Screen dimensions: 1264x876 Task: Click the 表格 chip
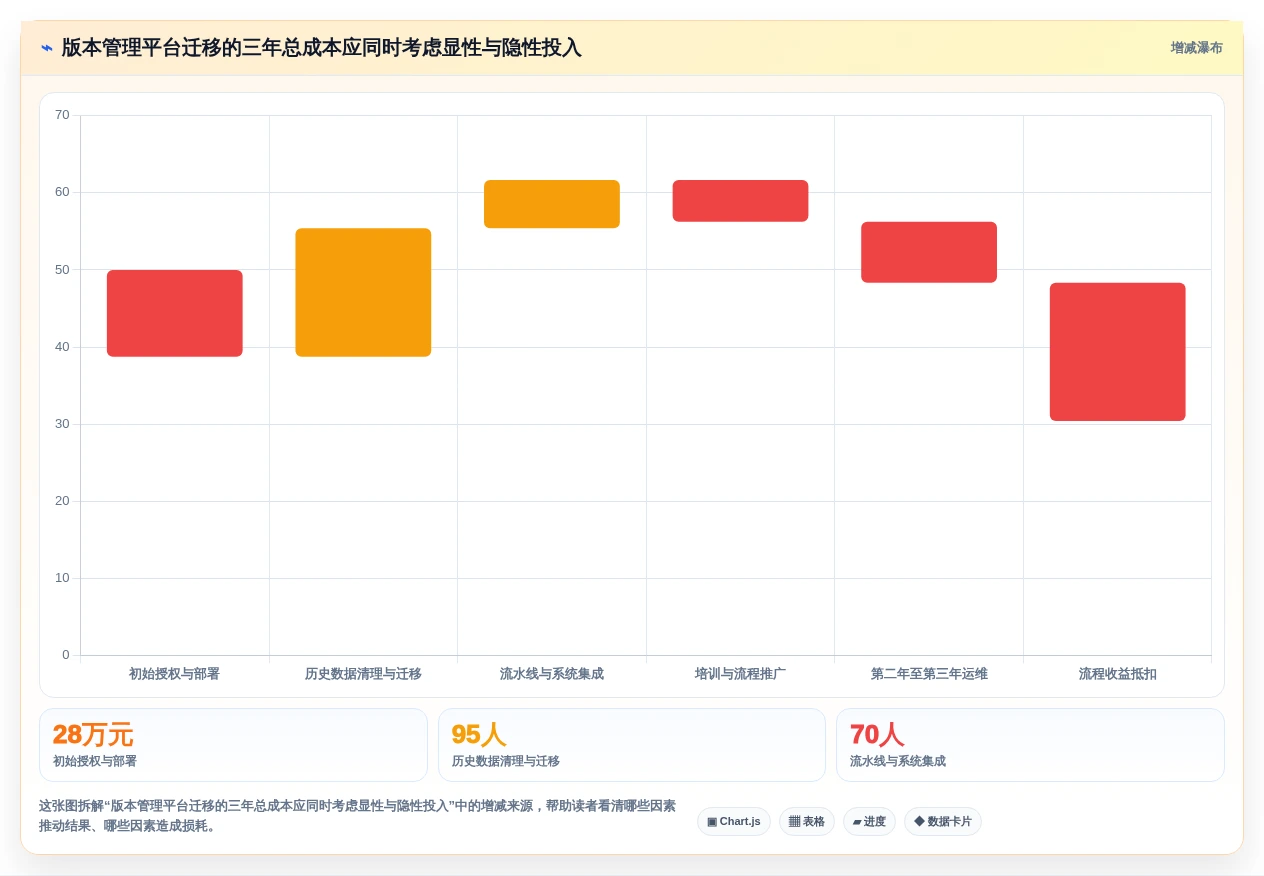pos(807,822)
